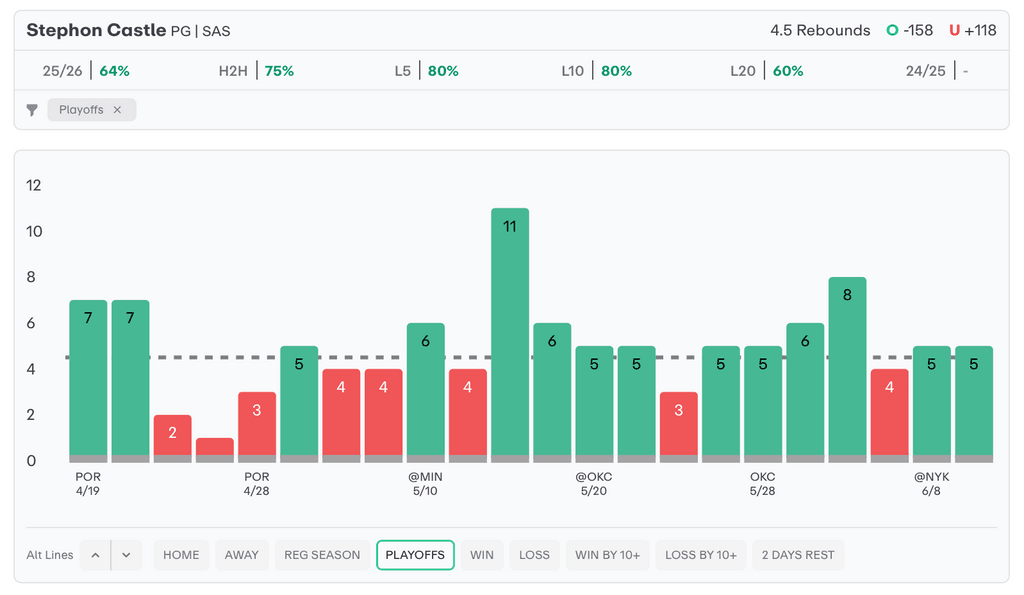The height and width of the screenshot is (595, 1024).
Task: Open the L5 80% hit rate stat
Action: pyautogui.click(x=426, y=71)
